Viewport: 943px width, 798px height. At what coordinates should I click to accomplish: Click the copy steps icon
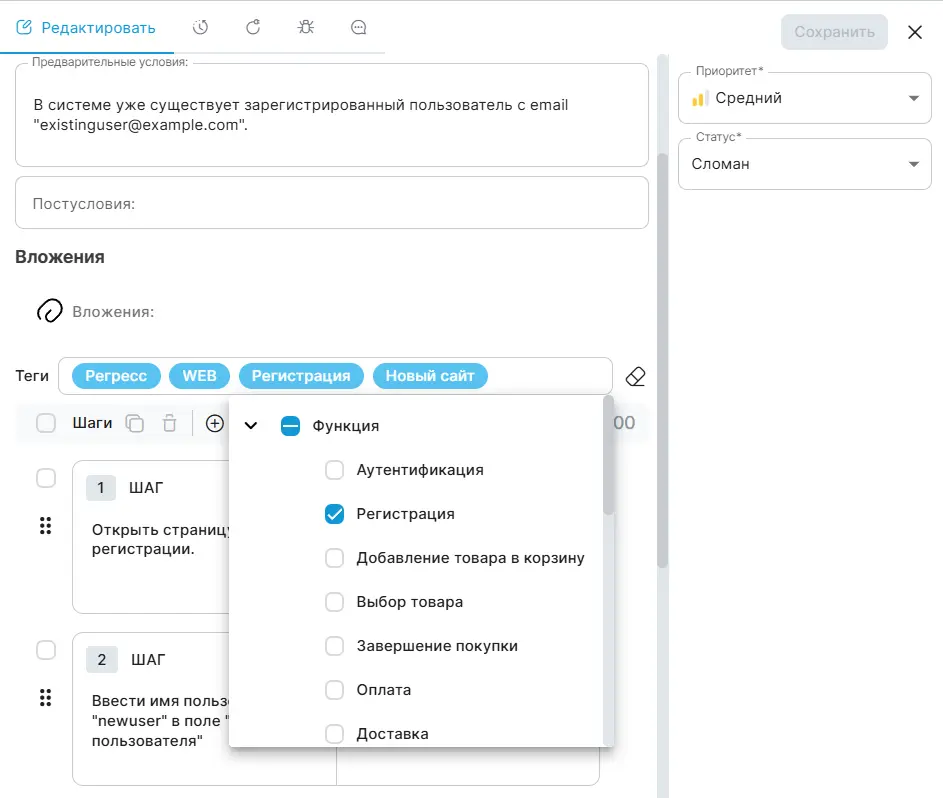pyautogui.click(x=134, y=423)
